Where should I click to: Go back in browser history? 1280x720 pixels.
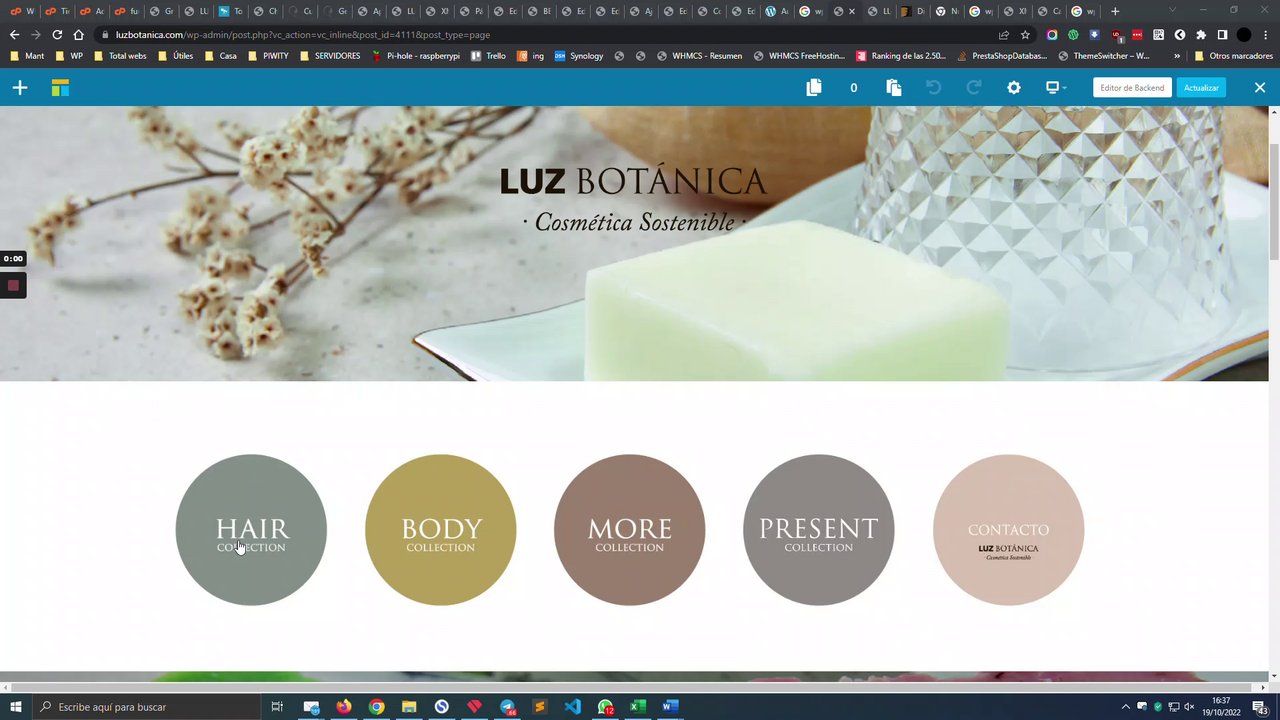pyautogui.click(x=14, y=34)
